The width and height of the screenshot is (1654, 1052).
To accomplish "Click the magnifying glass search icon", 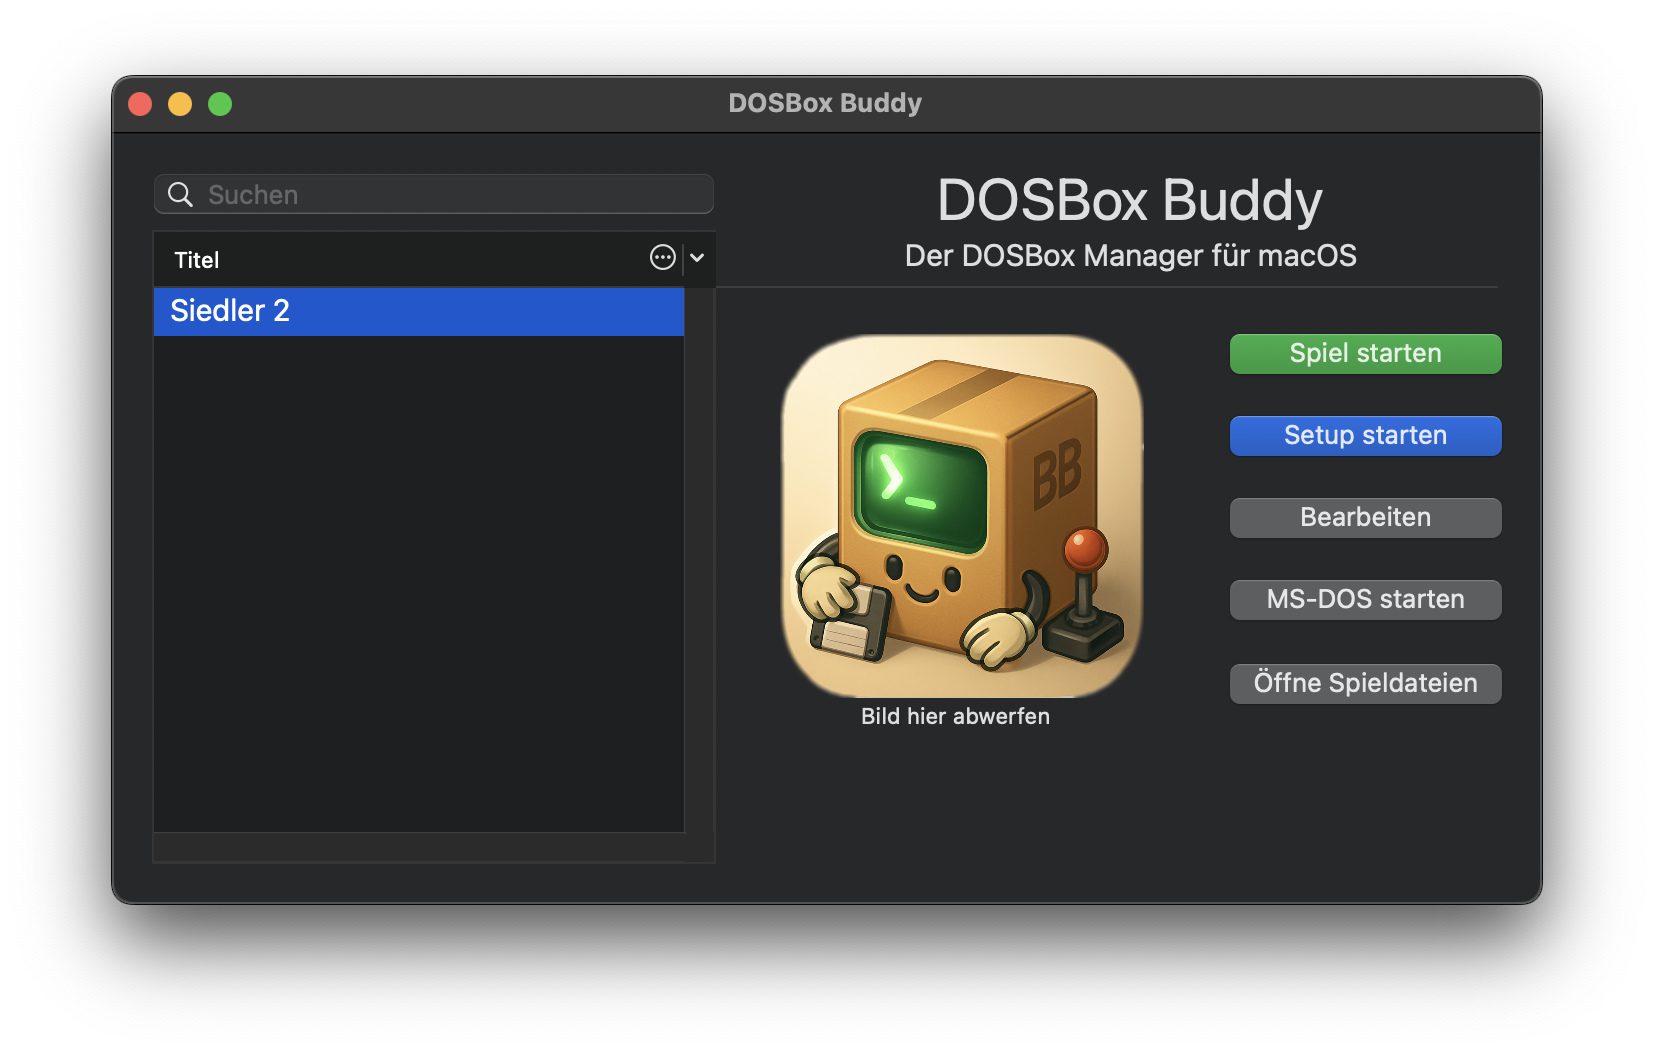I will [x=180, y=194].
